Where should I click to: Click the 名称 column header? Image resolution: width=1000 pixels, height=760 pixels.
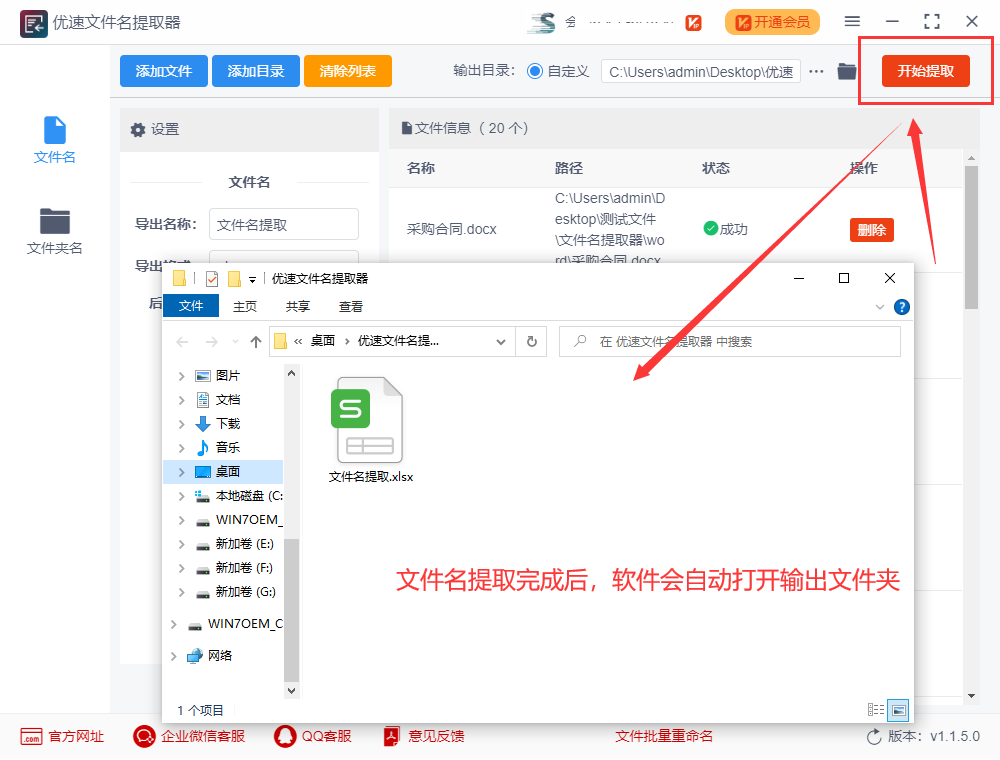coord(421,168)
